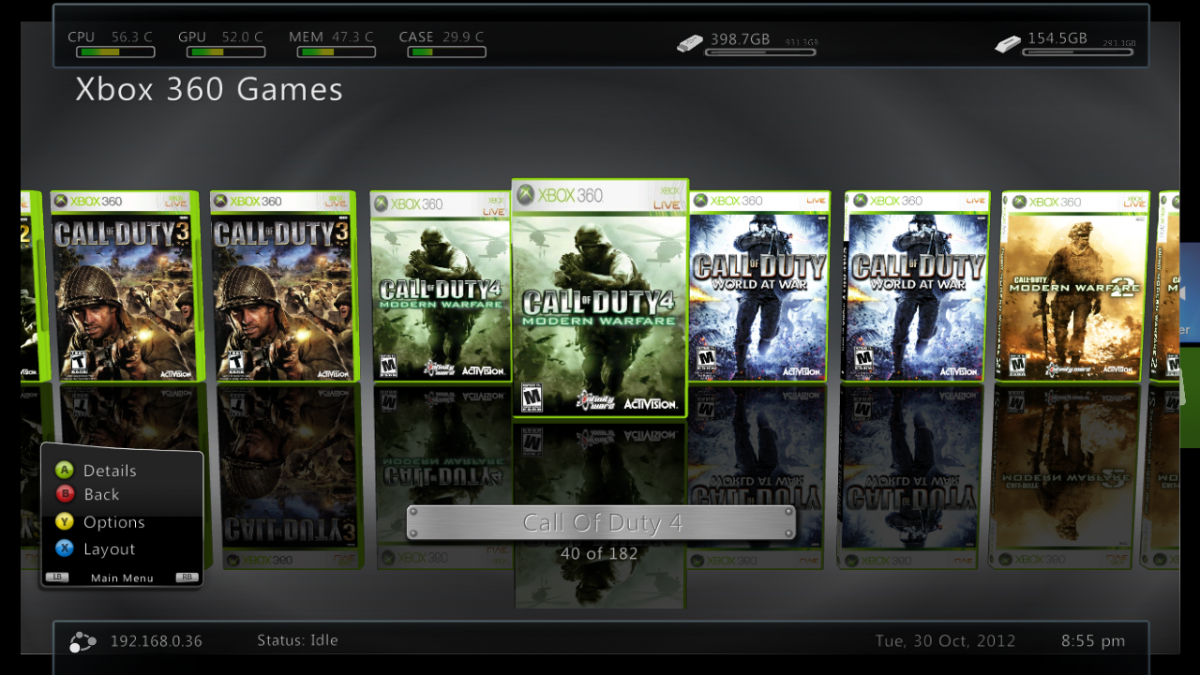
Task: Select the enlarged Call of Duty 4 cover
Action: [x=600, y=298]
